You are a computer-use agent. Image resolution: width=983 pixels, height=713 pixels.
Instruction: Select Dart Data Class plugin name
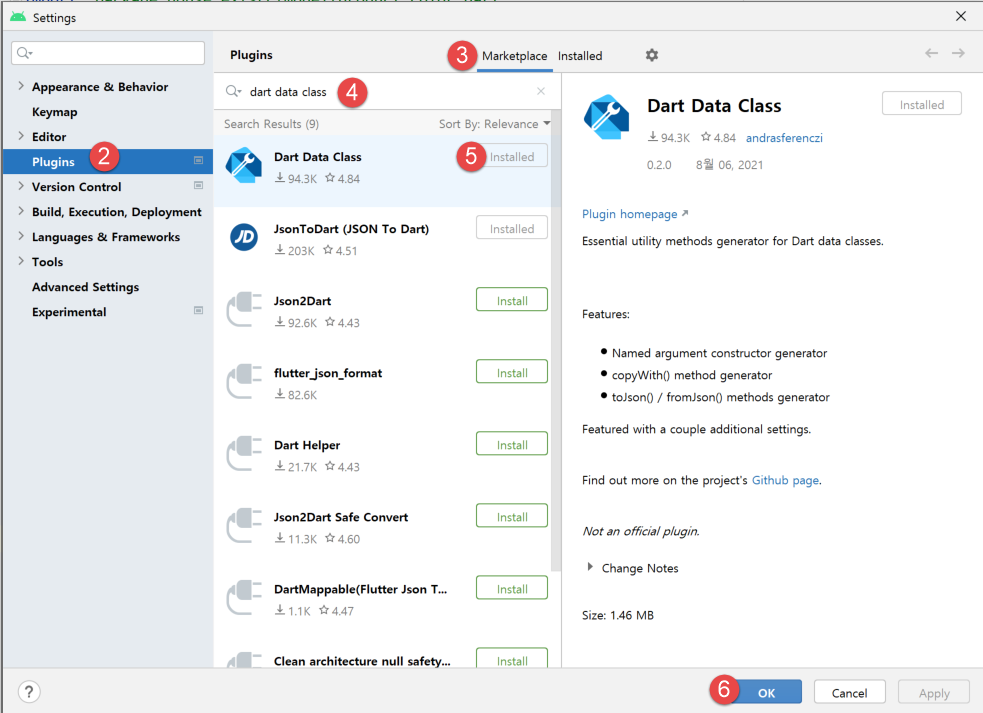tap(317, 157)
